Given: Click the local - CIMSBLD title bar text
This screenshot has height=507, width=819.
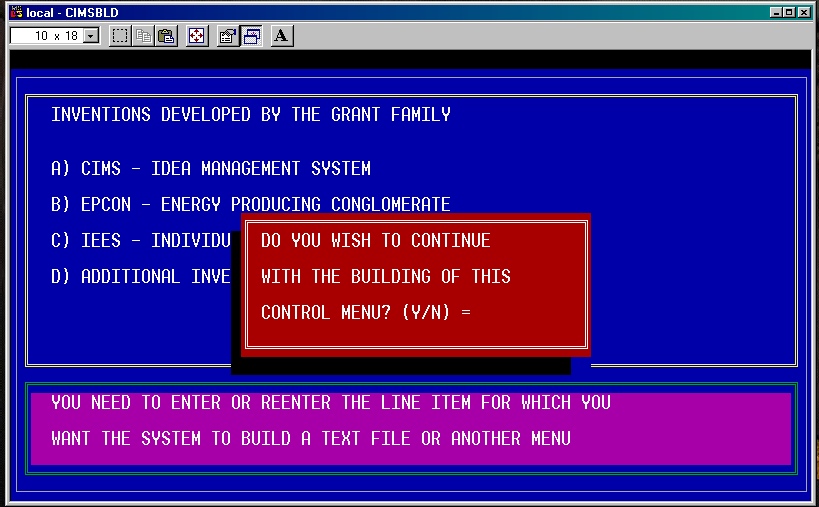Looking at the screenshot, I should click(x=72, y=12).
